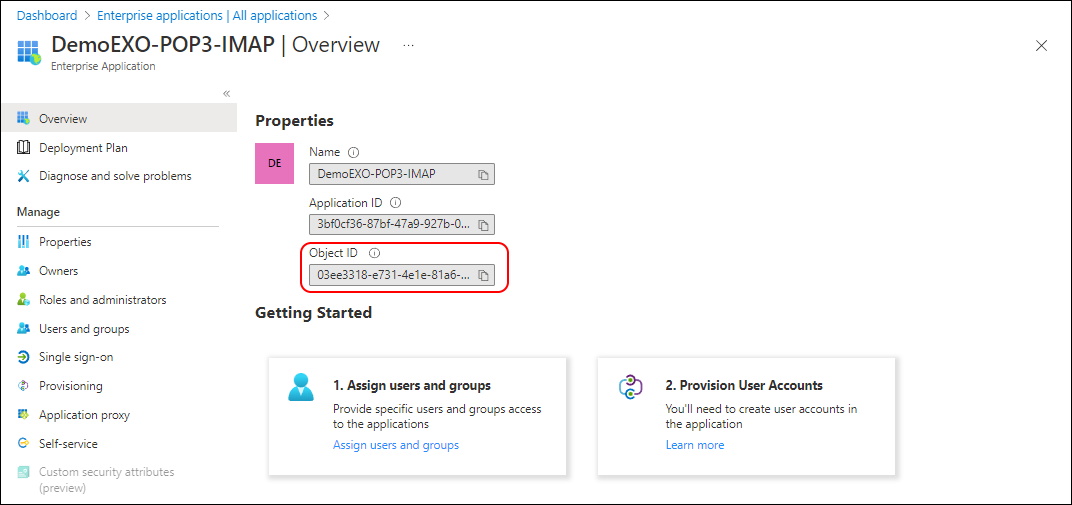
Task: Click the Deployment Plan book icon
Action: (x=24, y=148)
